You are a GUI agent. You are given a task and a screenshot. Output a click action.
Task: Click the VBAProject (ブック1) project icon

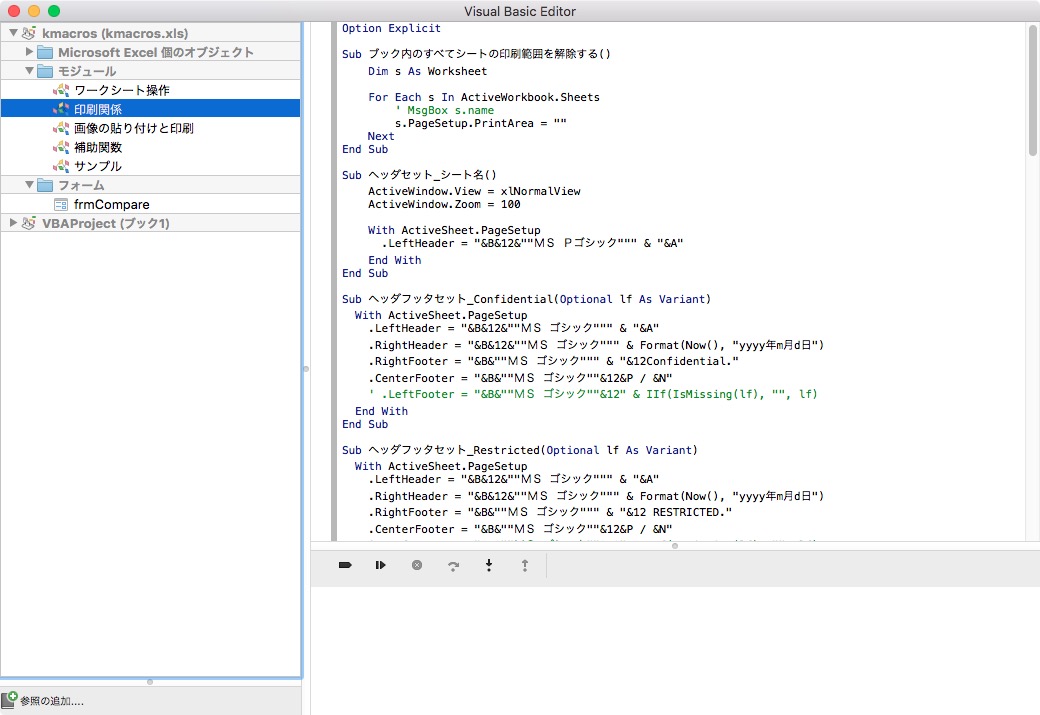click(29, 223)
